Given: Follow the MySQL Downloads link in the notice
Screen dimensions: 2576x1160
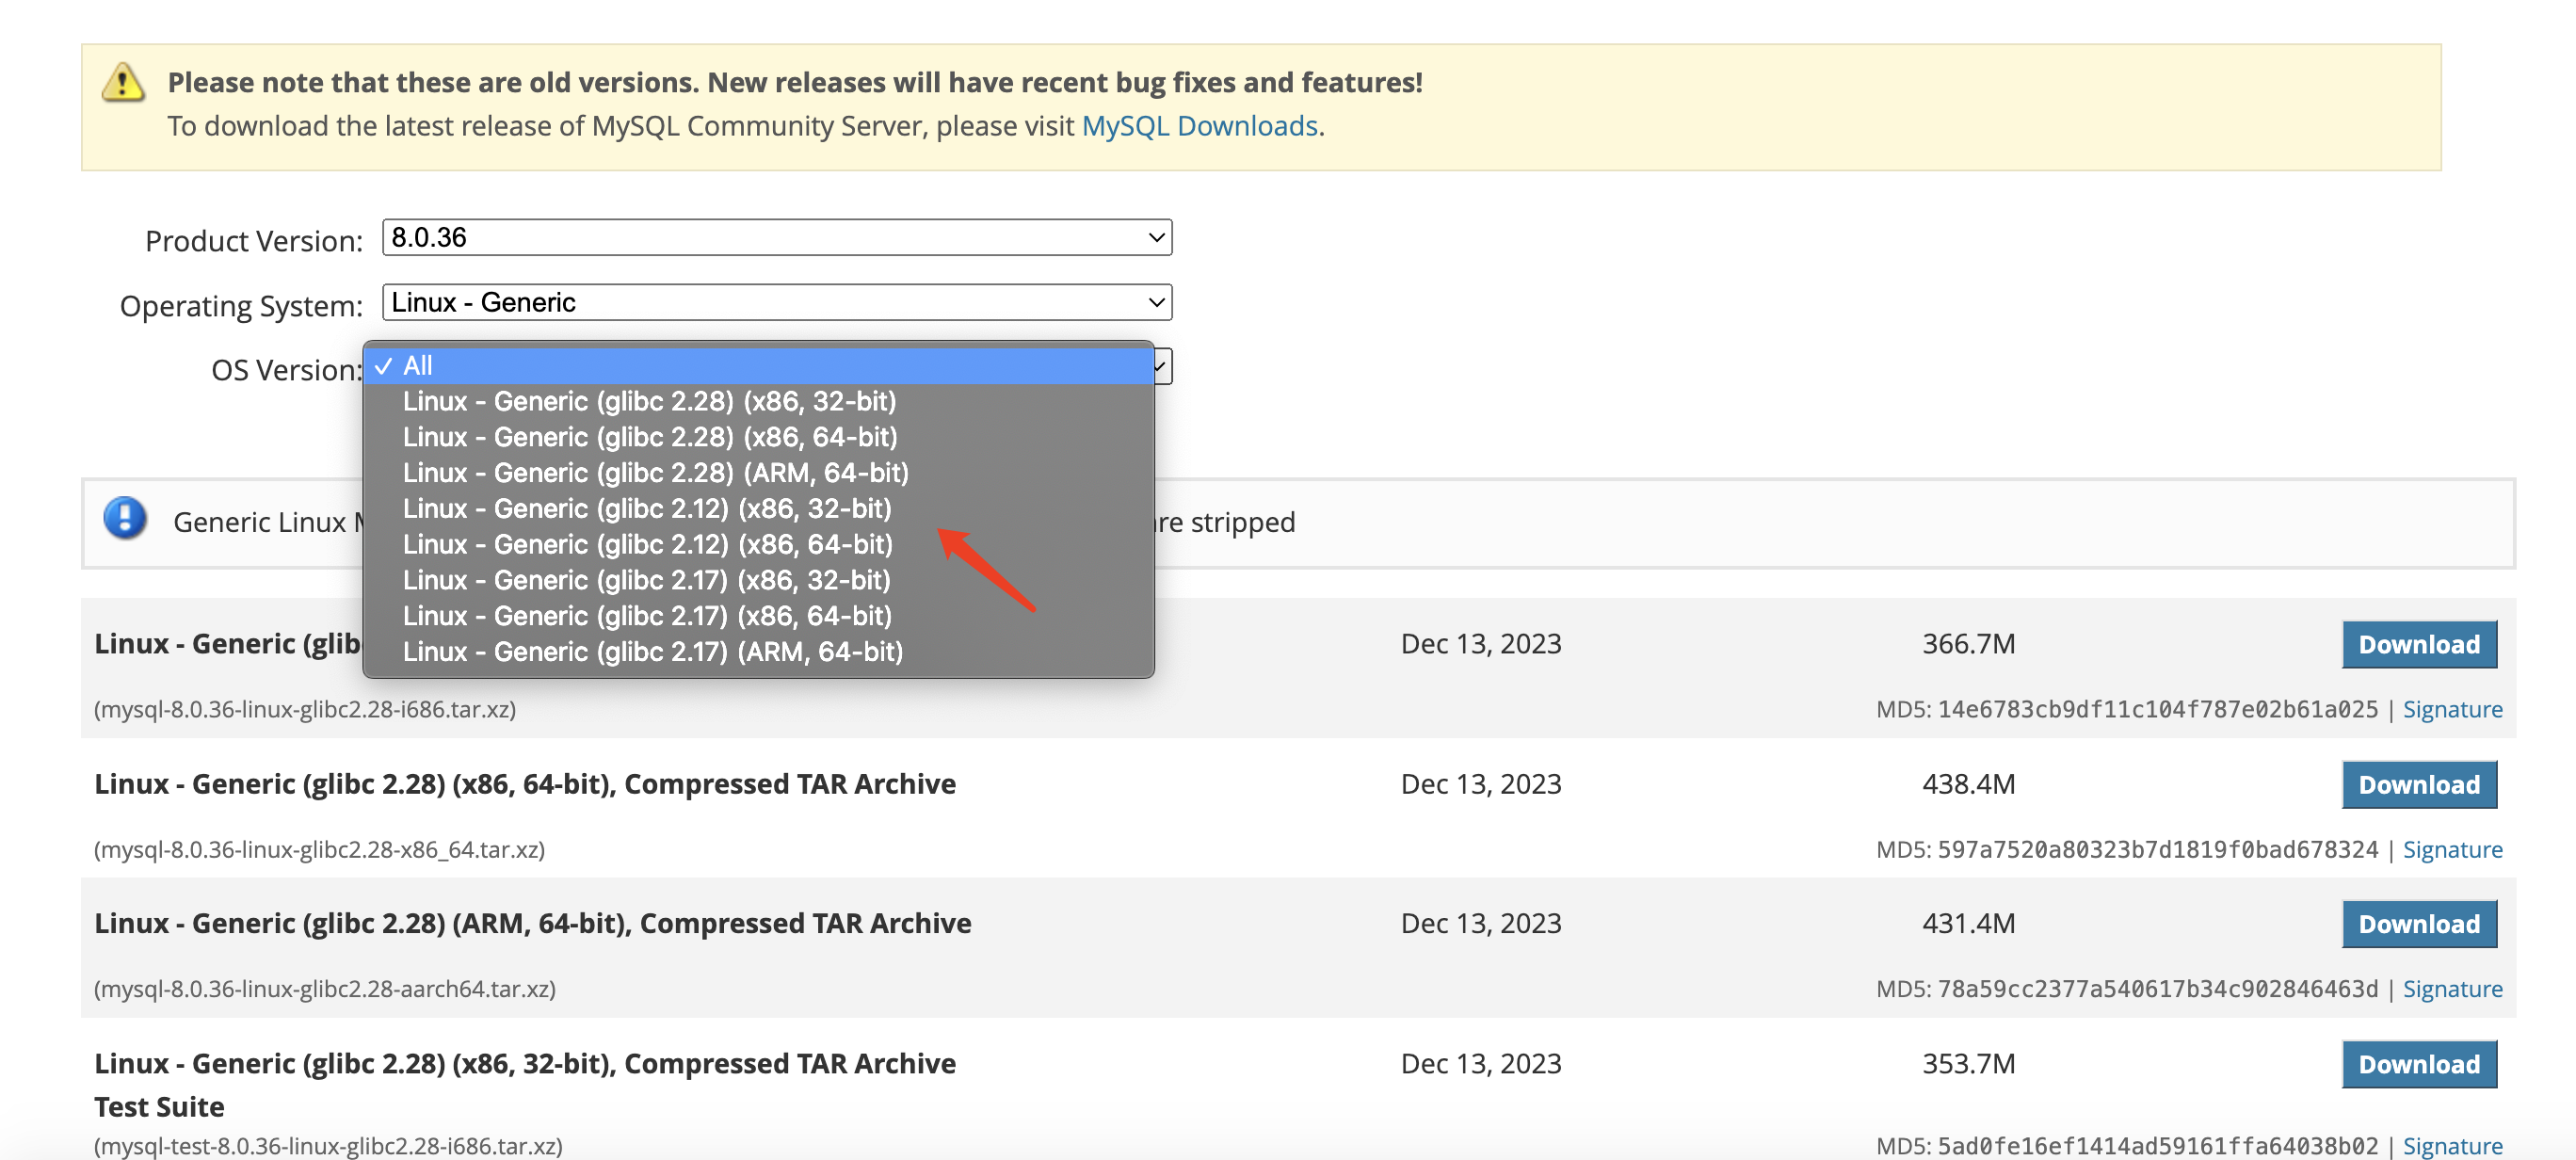Looking at the screenshot, I should coord(1199,126).
